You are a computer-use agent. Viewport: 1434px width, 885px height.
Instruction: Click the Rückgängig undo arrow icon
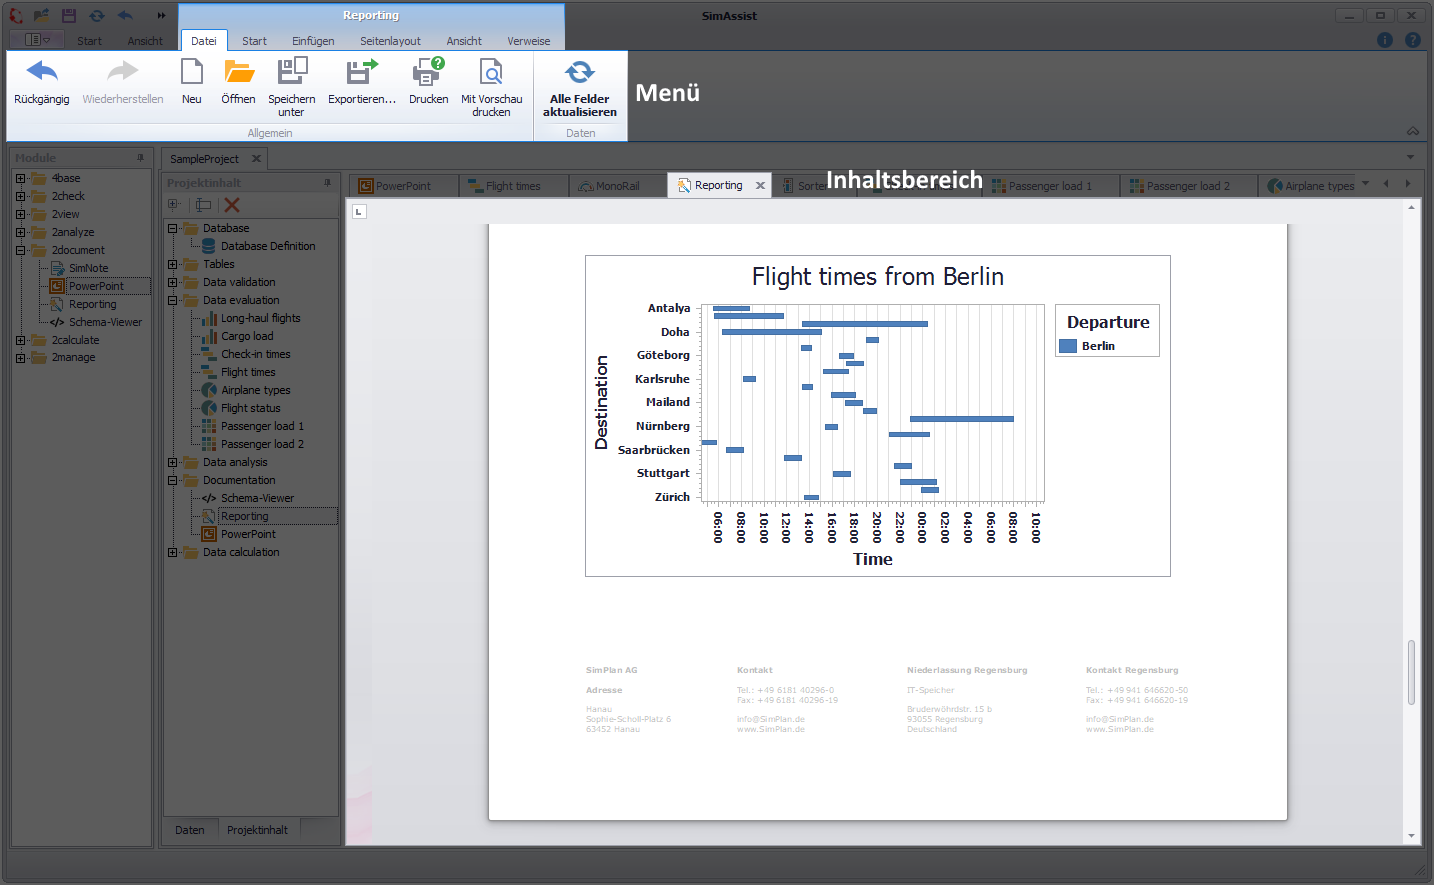[x=42, y=72]
